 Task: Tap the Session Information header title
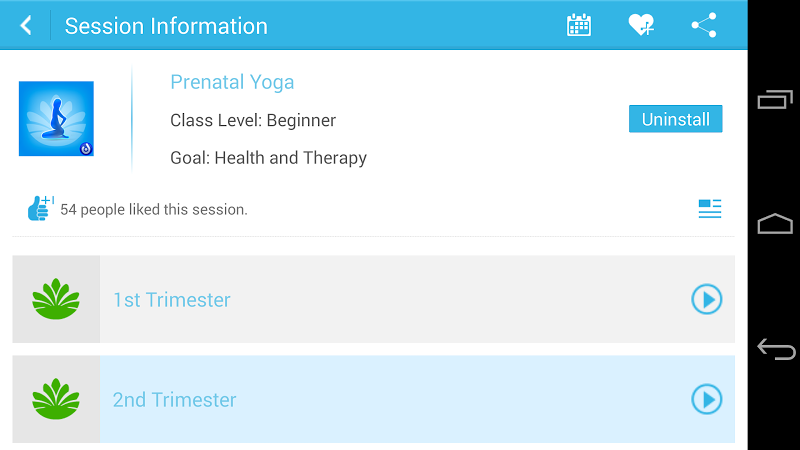pos(166,26)
